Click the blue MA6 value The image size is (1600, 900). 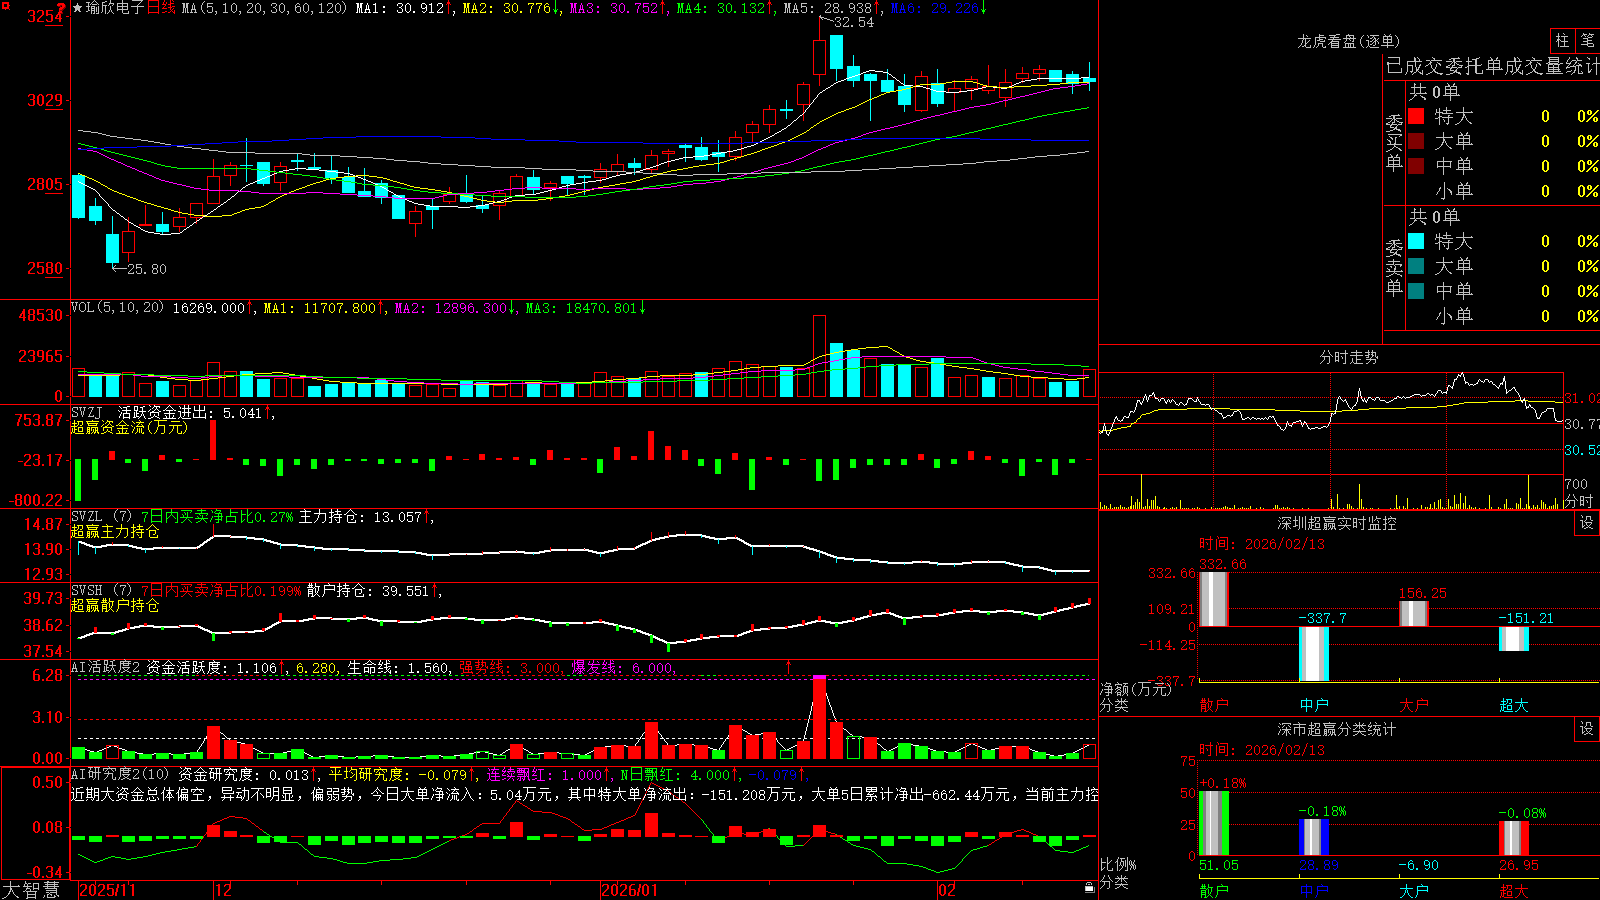[x=935, y=8]
